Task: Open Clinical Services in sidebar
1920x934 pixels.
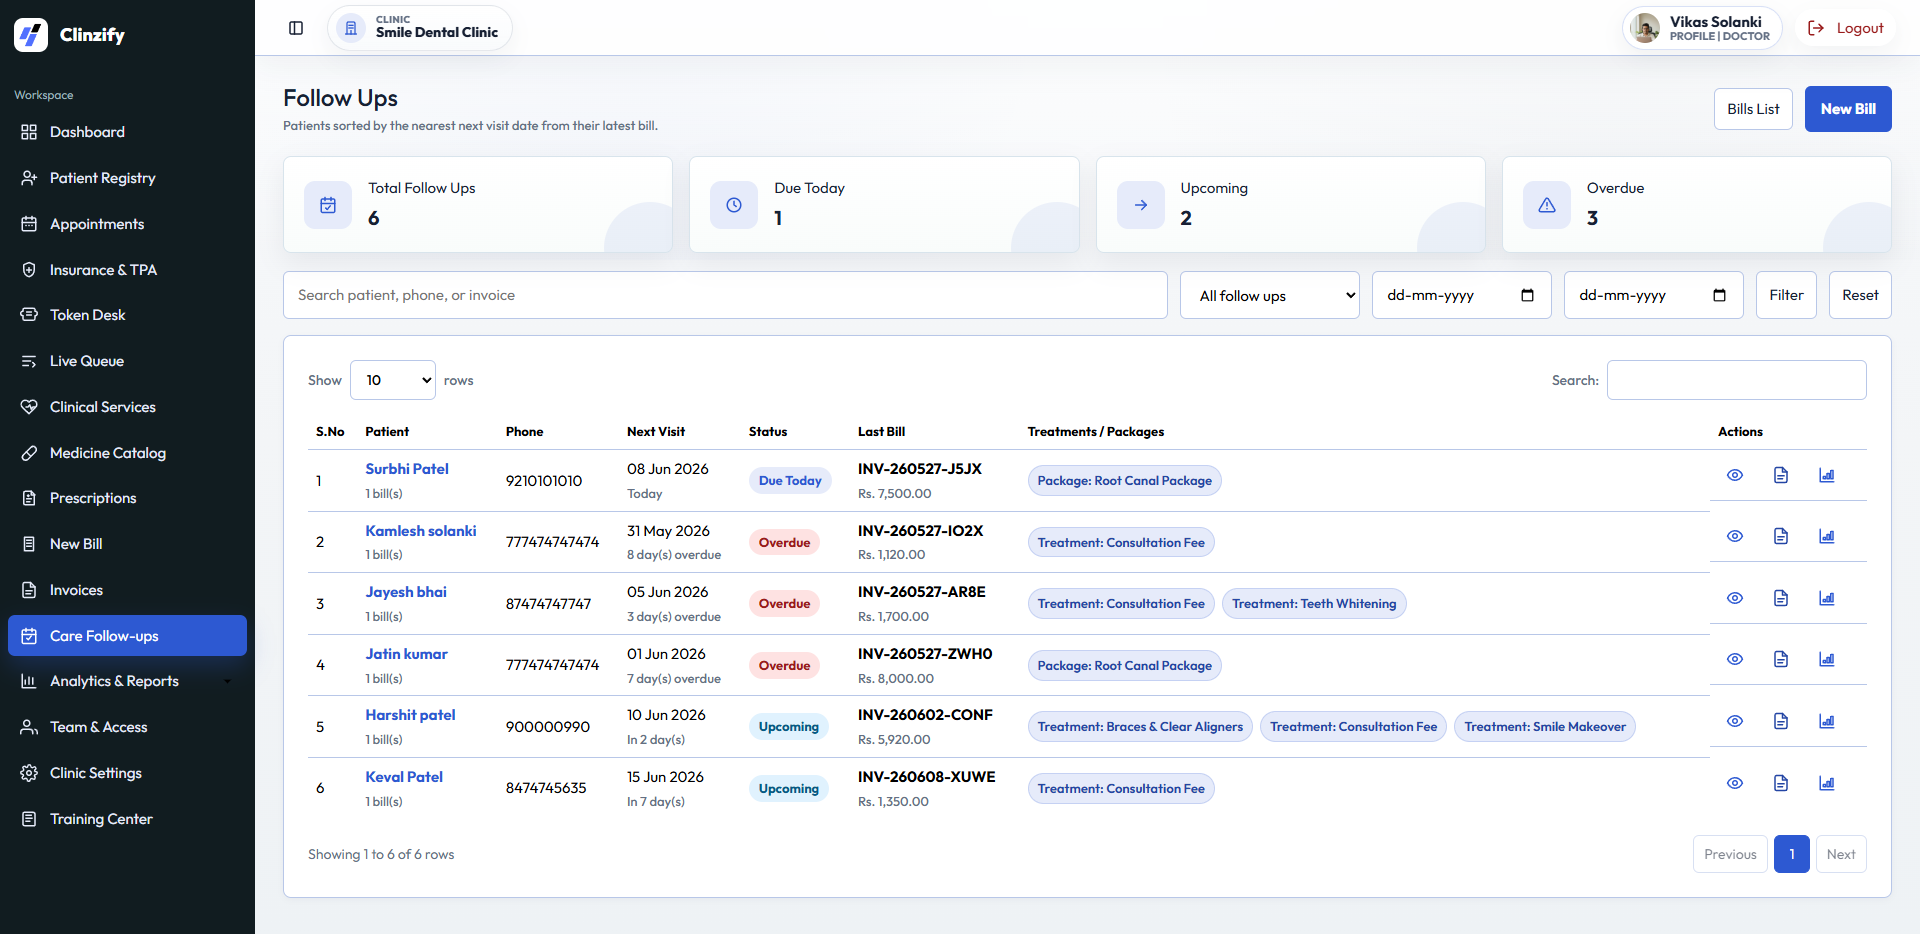Action: click(127, 407)
